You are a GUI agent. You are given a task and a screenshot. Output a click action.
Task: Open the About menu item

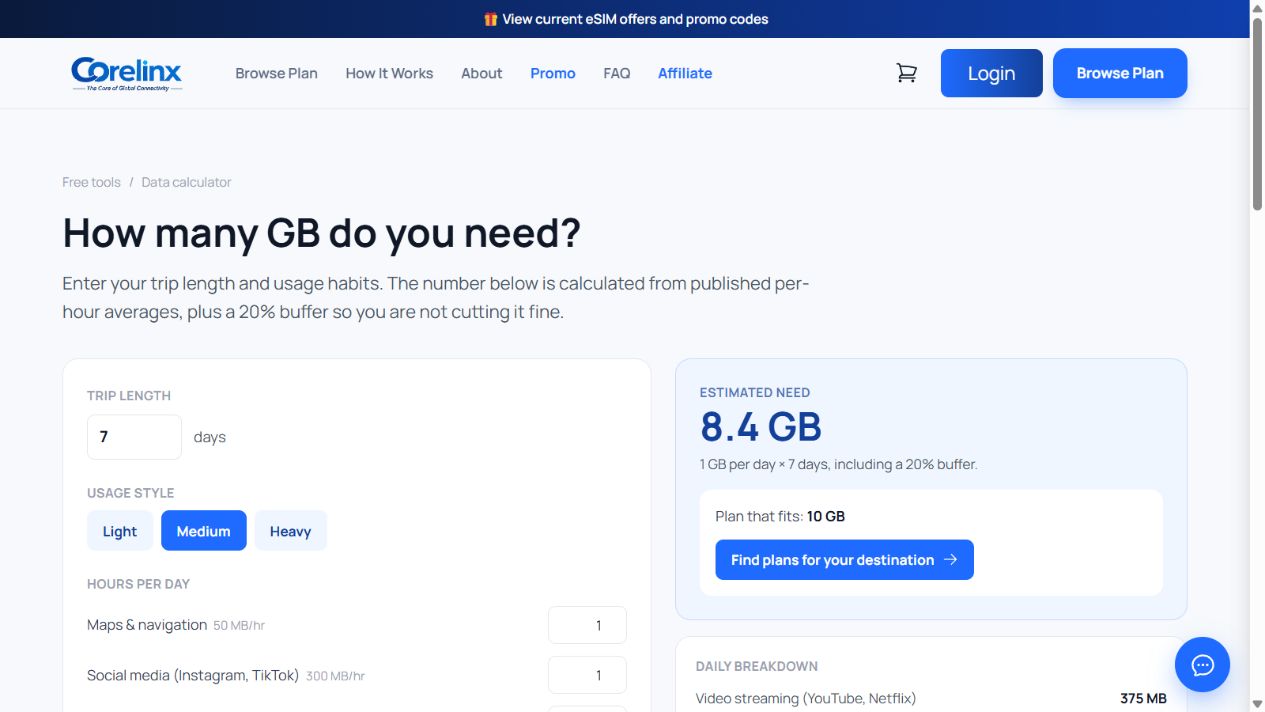pyautogui.click(x=482, y=73)
